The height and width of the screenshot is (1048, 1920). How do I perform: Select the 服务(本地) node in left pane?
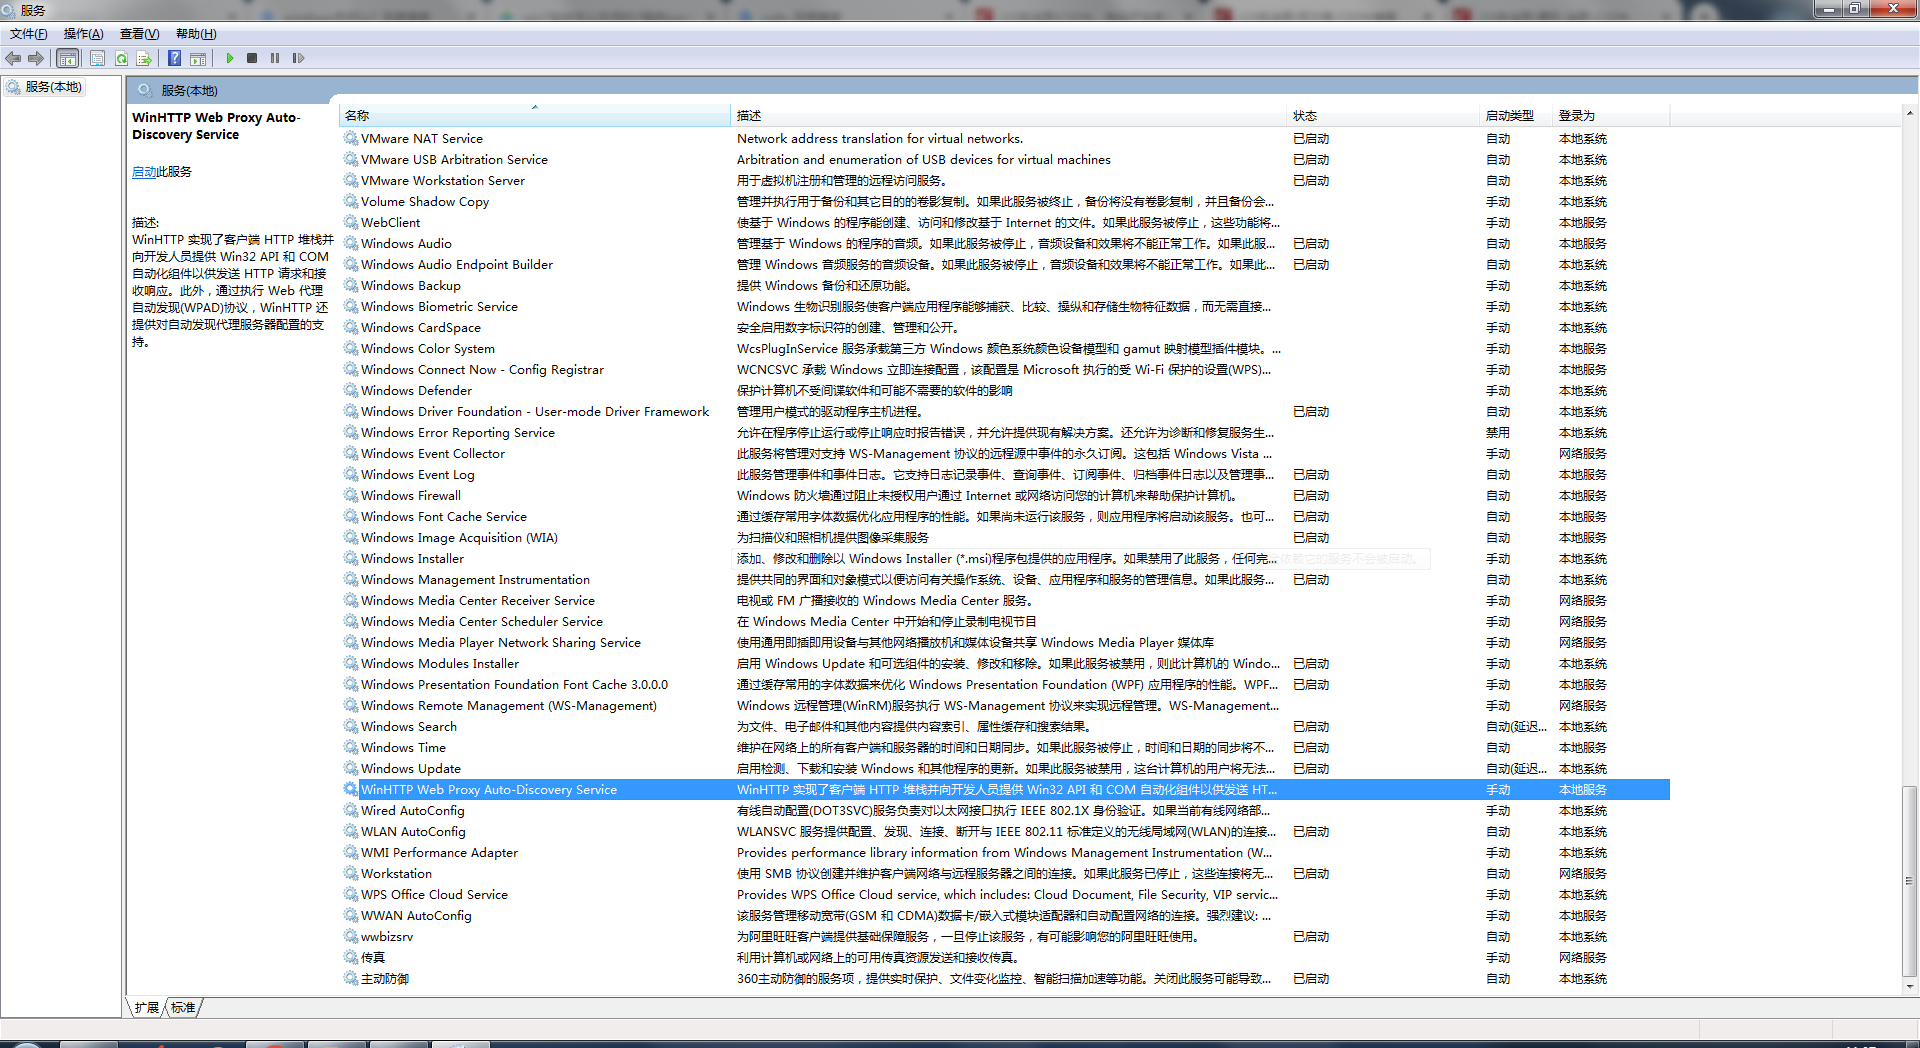point(47,86)
